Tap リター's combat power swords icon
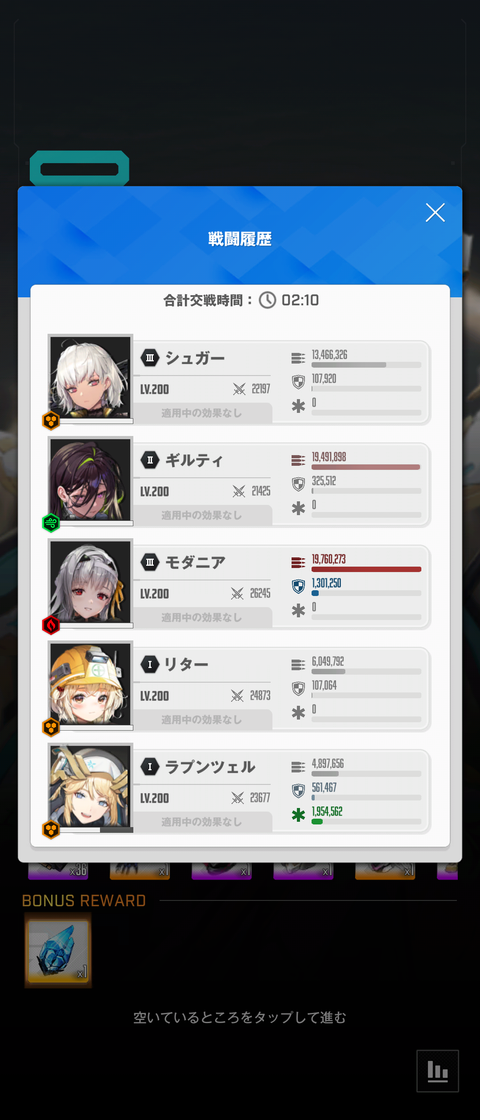480x1120 pixels. (239, 696)
